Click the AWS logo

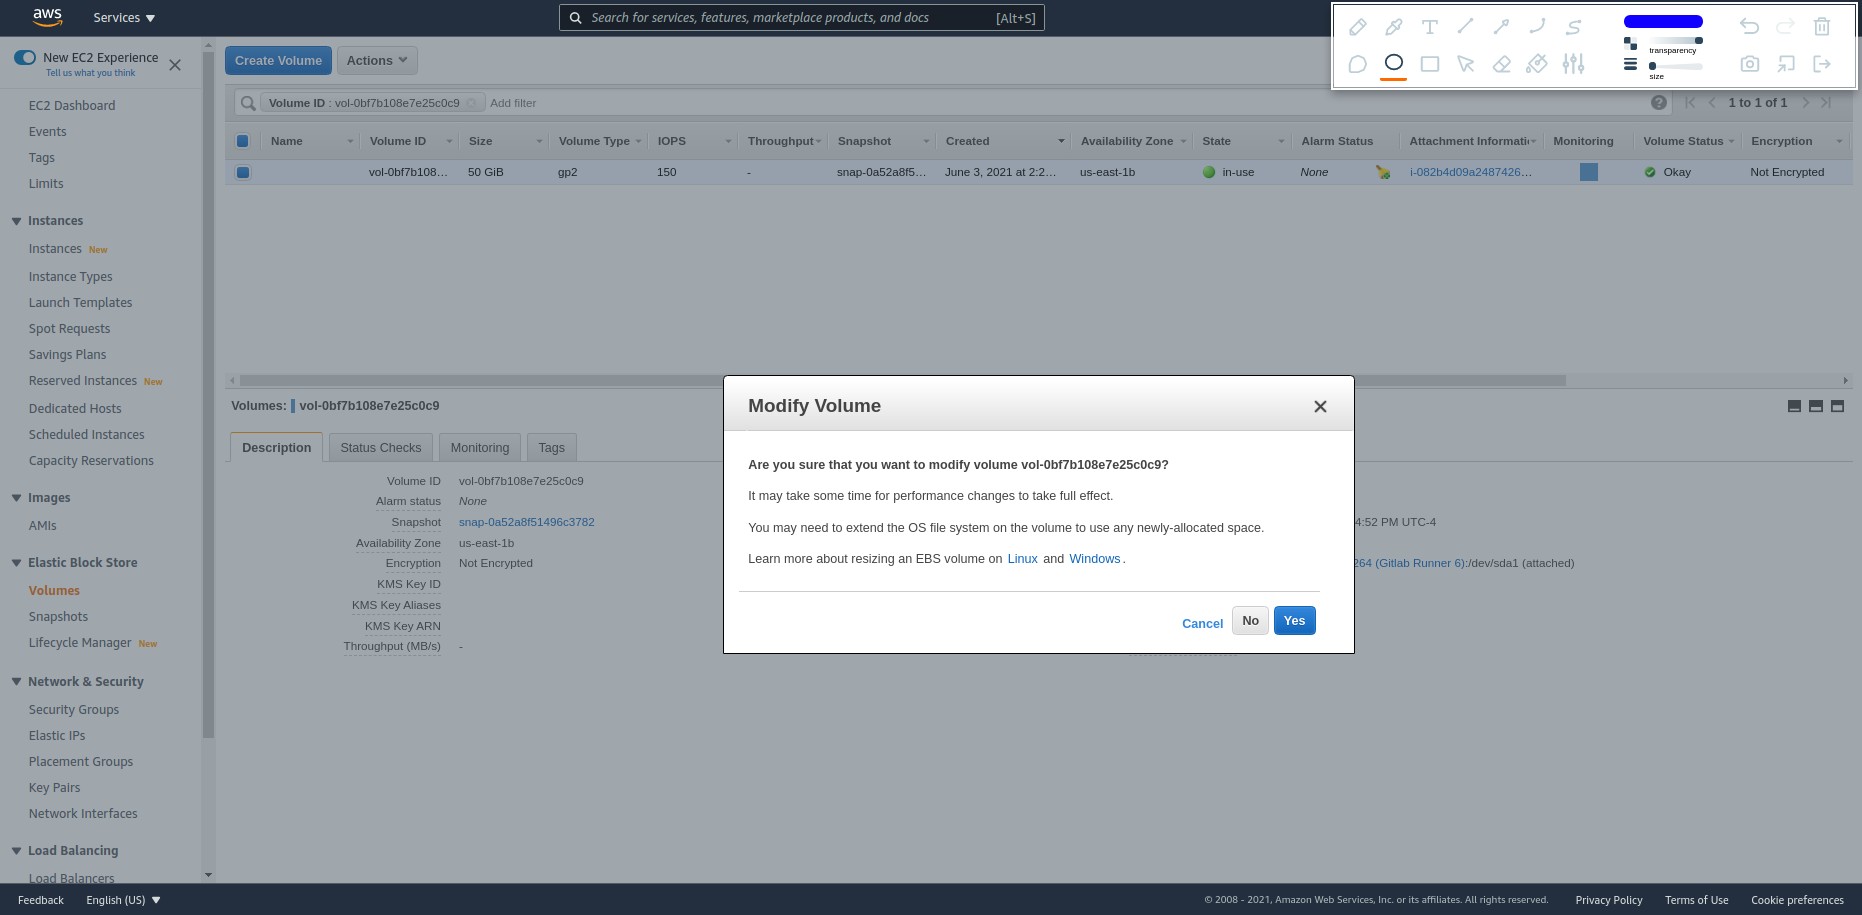47,17
